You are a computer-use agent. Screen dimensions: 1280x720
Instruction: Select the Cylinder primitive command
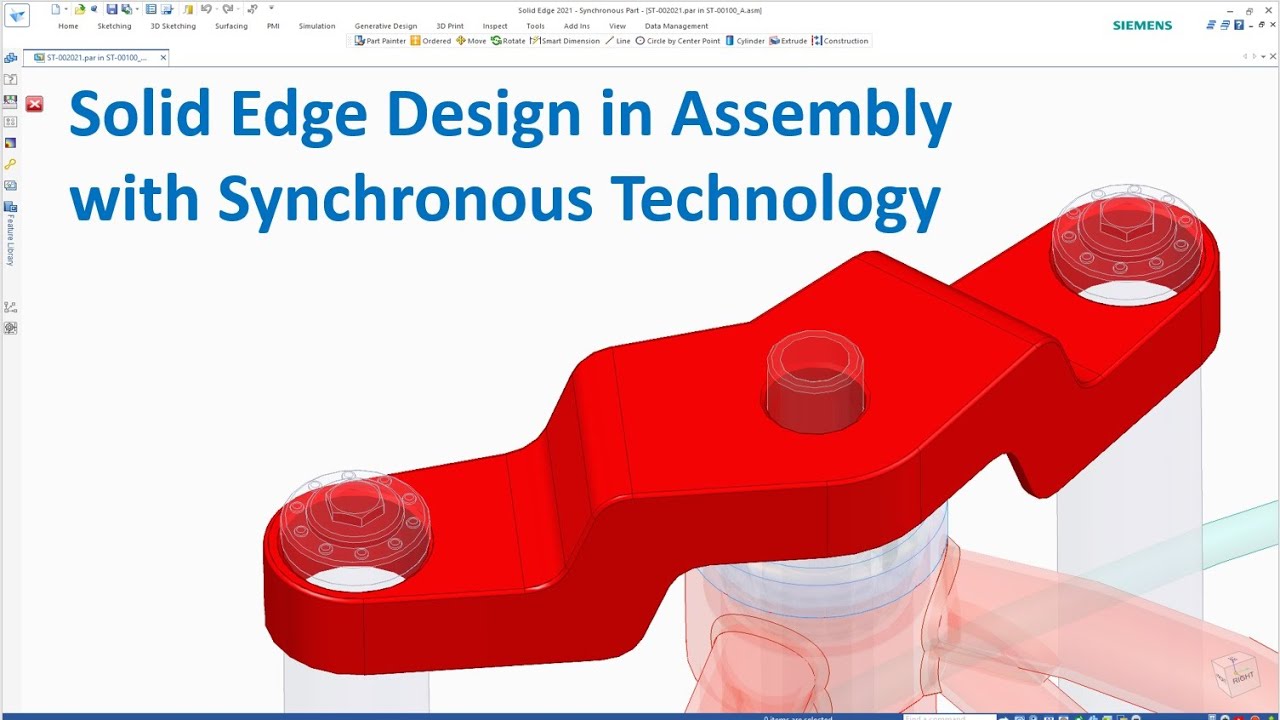[745, 41]
